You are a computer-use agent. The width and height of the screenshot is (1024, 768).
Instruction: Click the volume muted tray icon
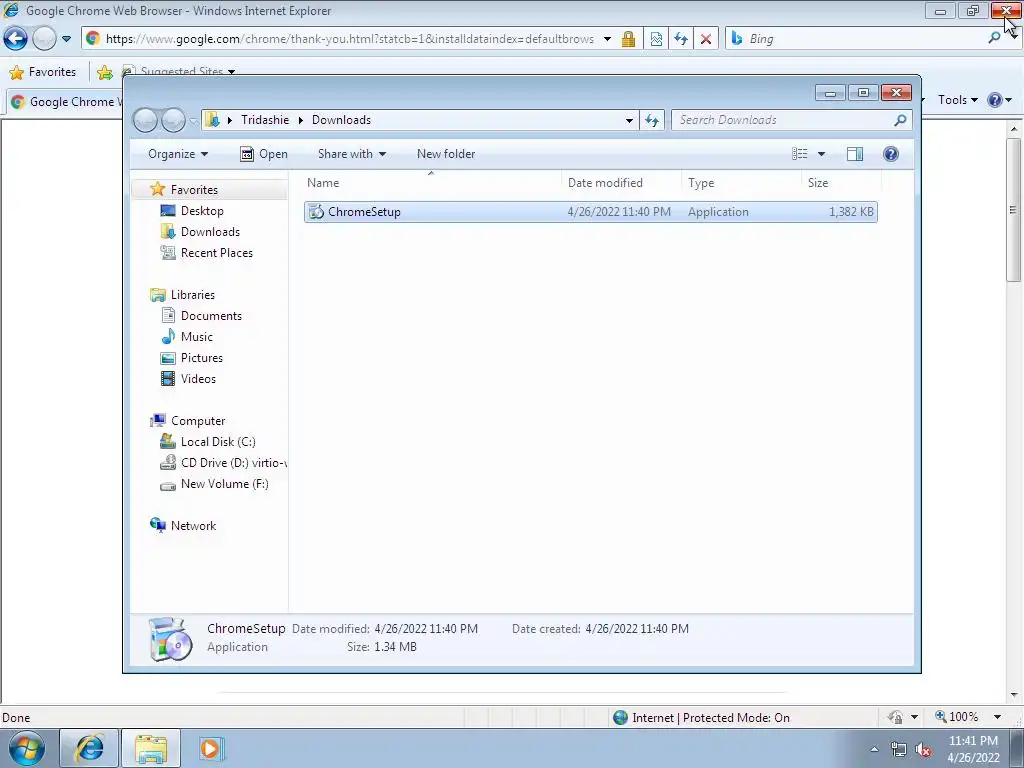click(x=923, y=749)
